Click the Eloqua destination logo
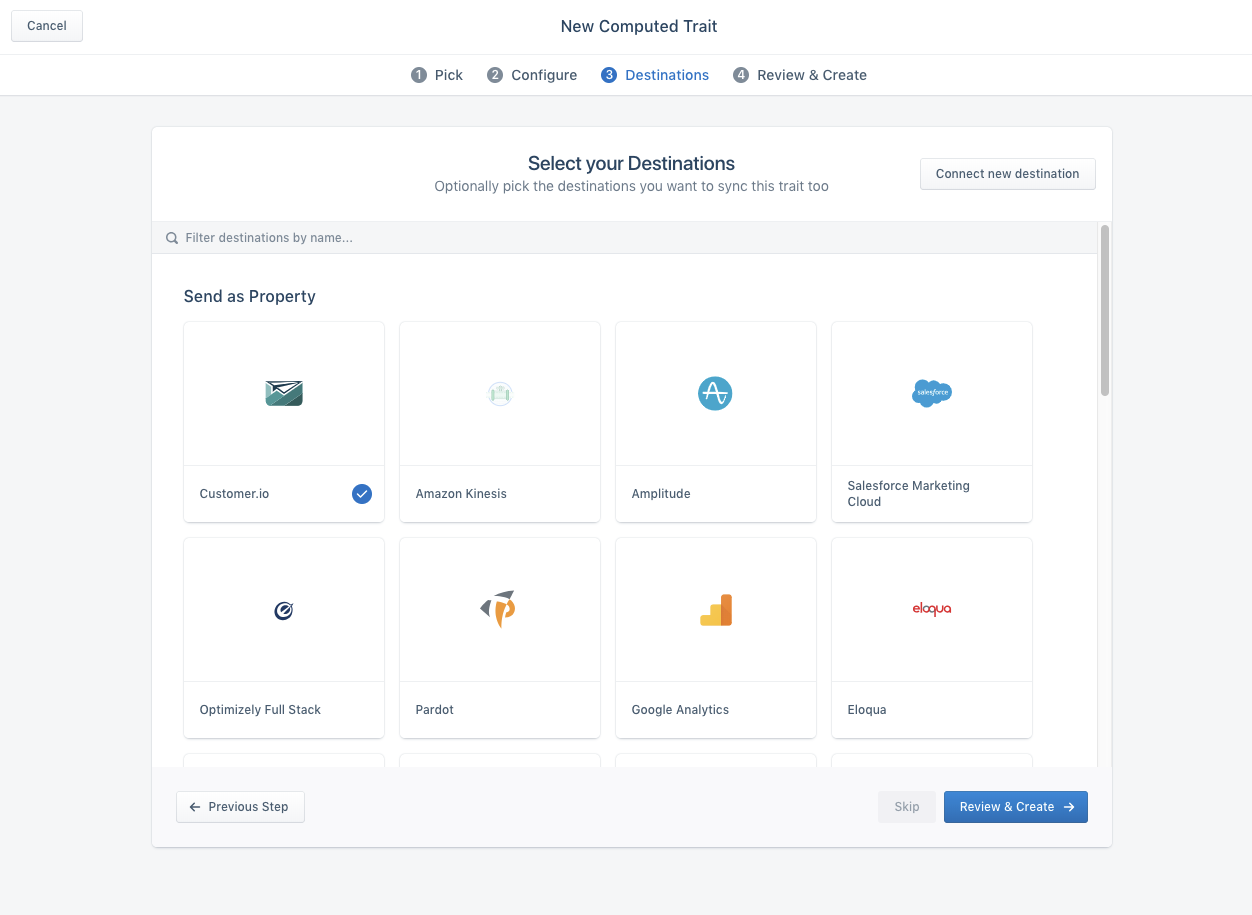 pos(931,609)
